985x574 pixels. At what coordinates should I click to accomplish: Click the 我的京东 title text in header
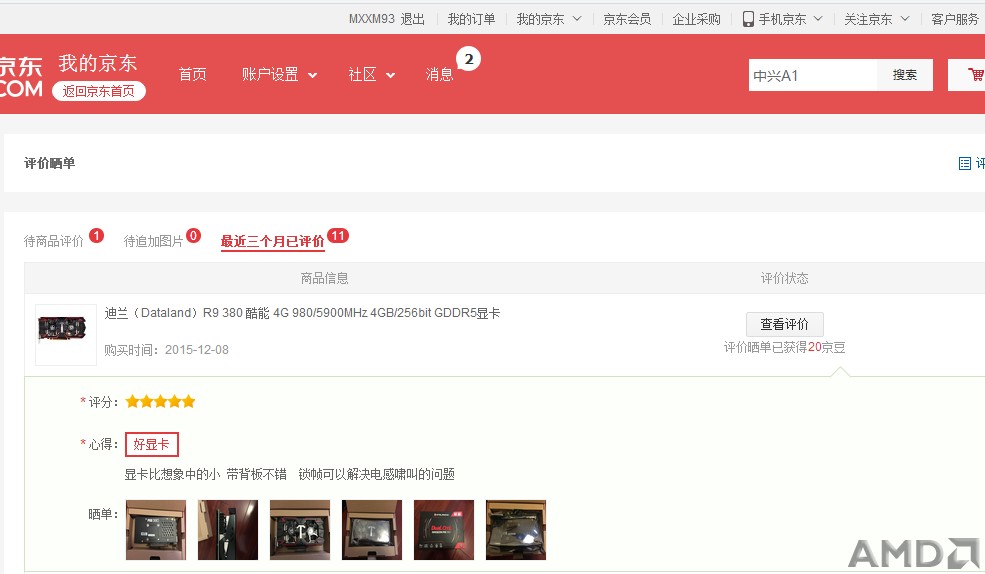click(x=98, y=63)
